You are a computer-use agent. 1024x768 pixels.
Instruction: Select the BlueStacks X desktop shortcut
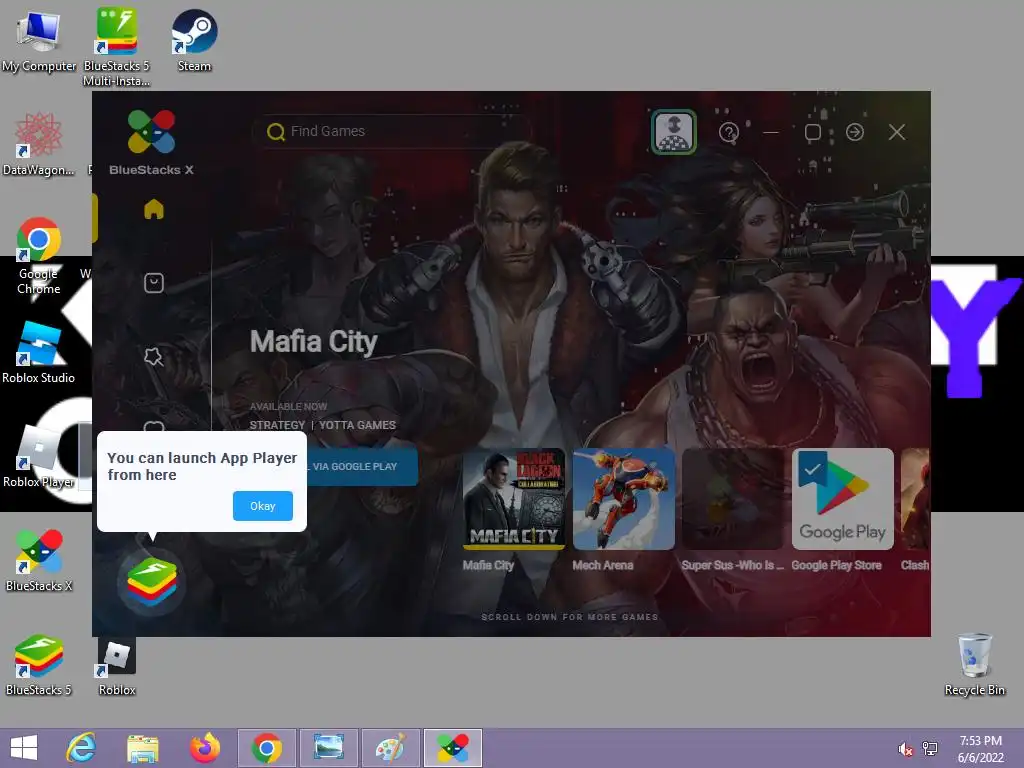[x=39, y=560]
